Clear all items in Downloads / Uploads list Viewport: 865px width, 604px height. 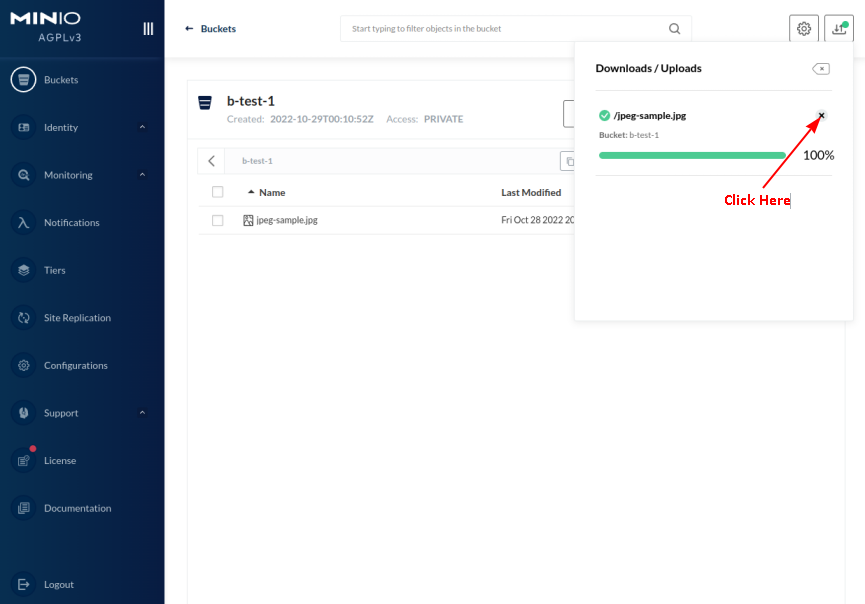point(820,69)
